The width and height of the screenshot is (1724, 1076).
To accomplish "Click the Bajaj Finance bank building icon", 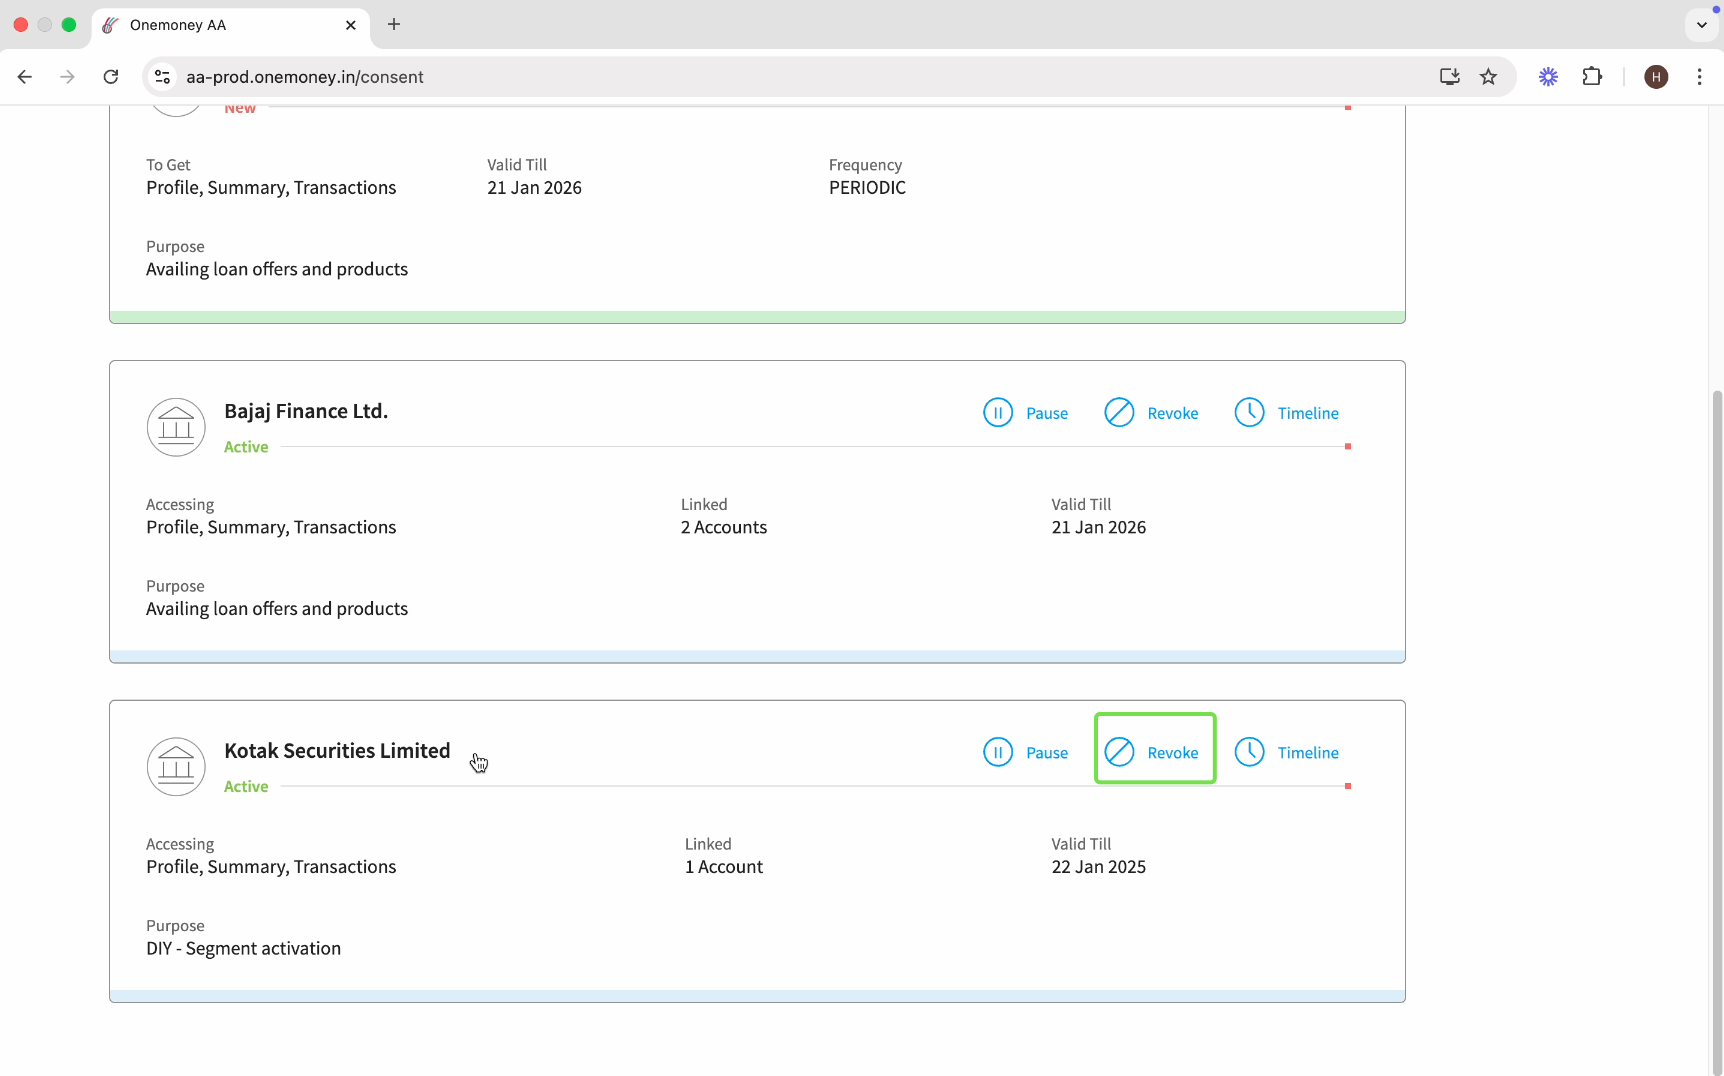I will [176, 427].
